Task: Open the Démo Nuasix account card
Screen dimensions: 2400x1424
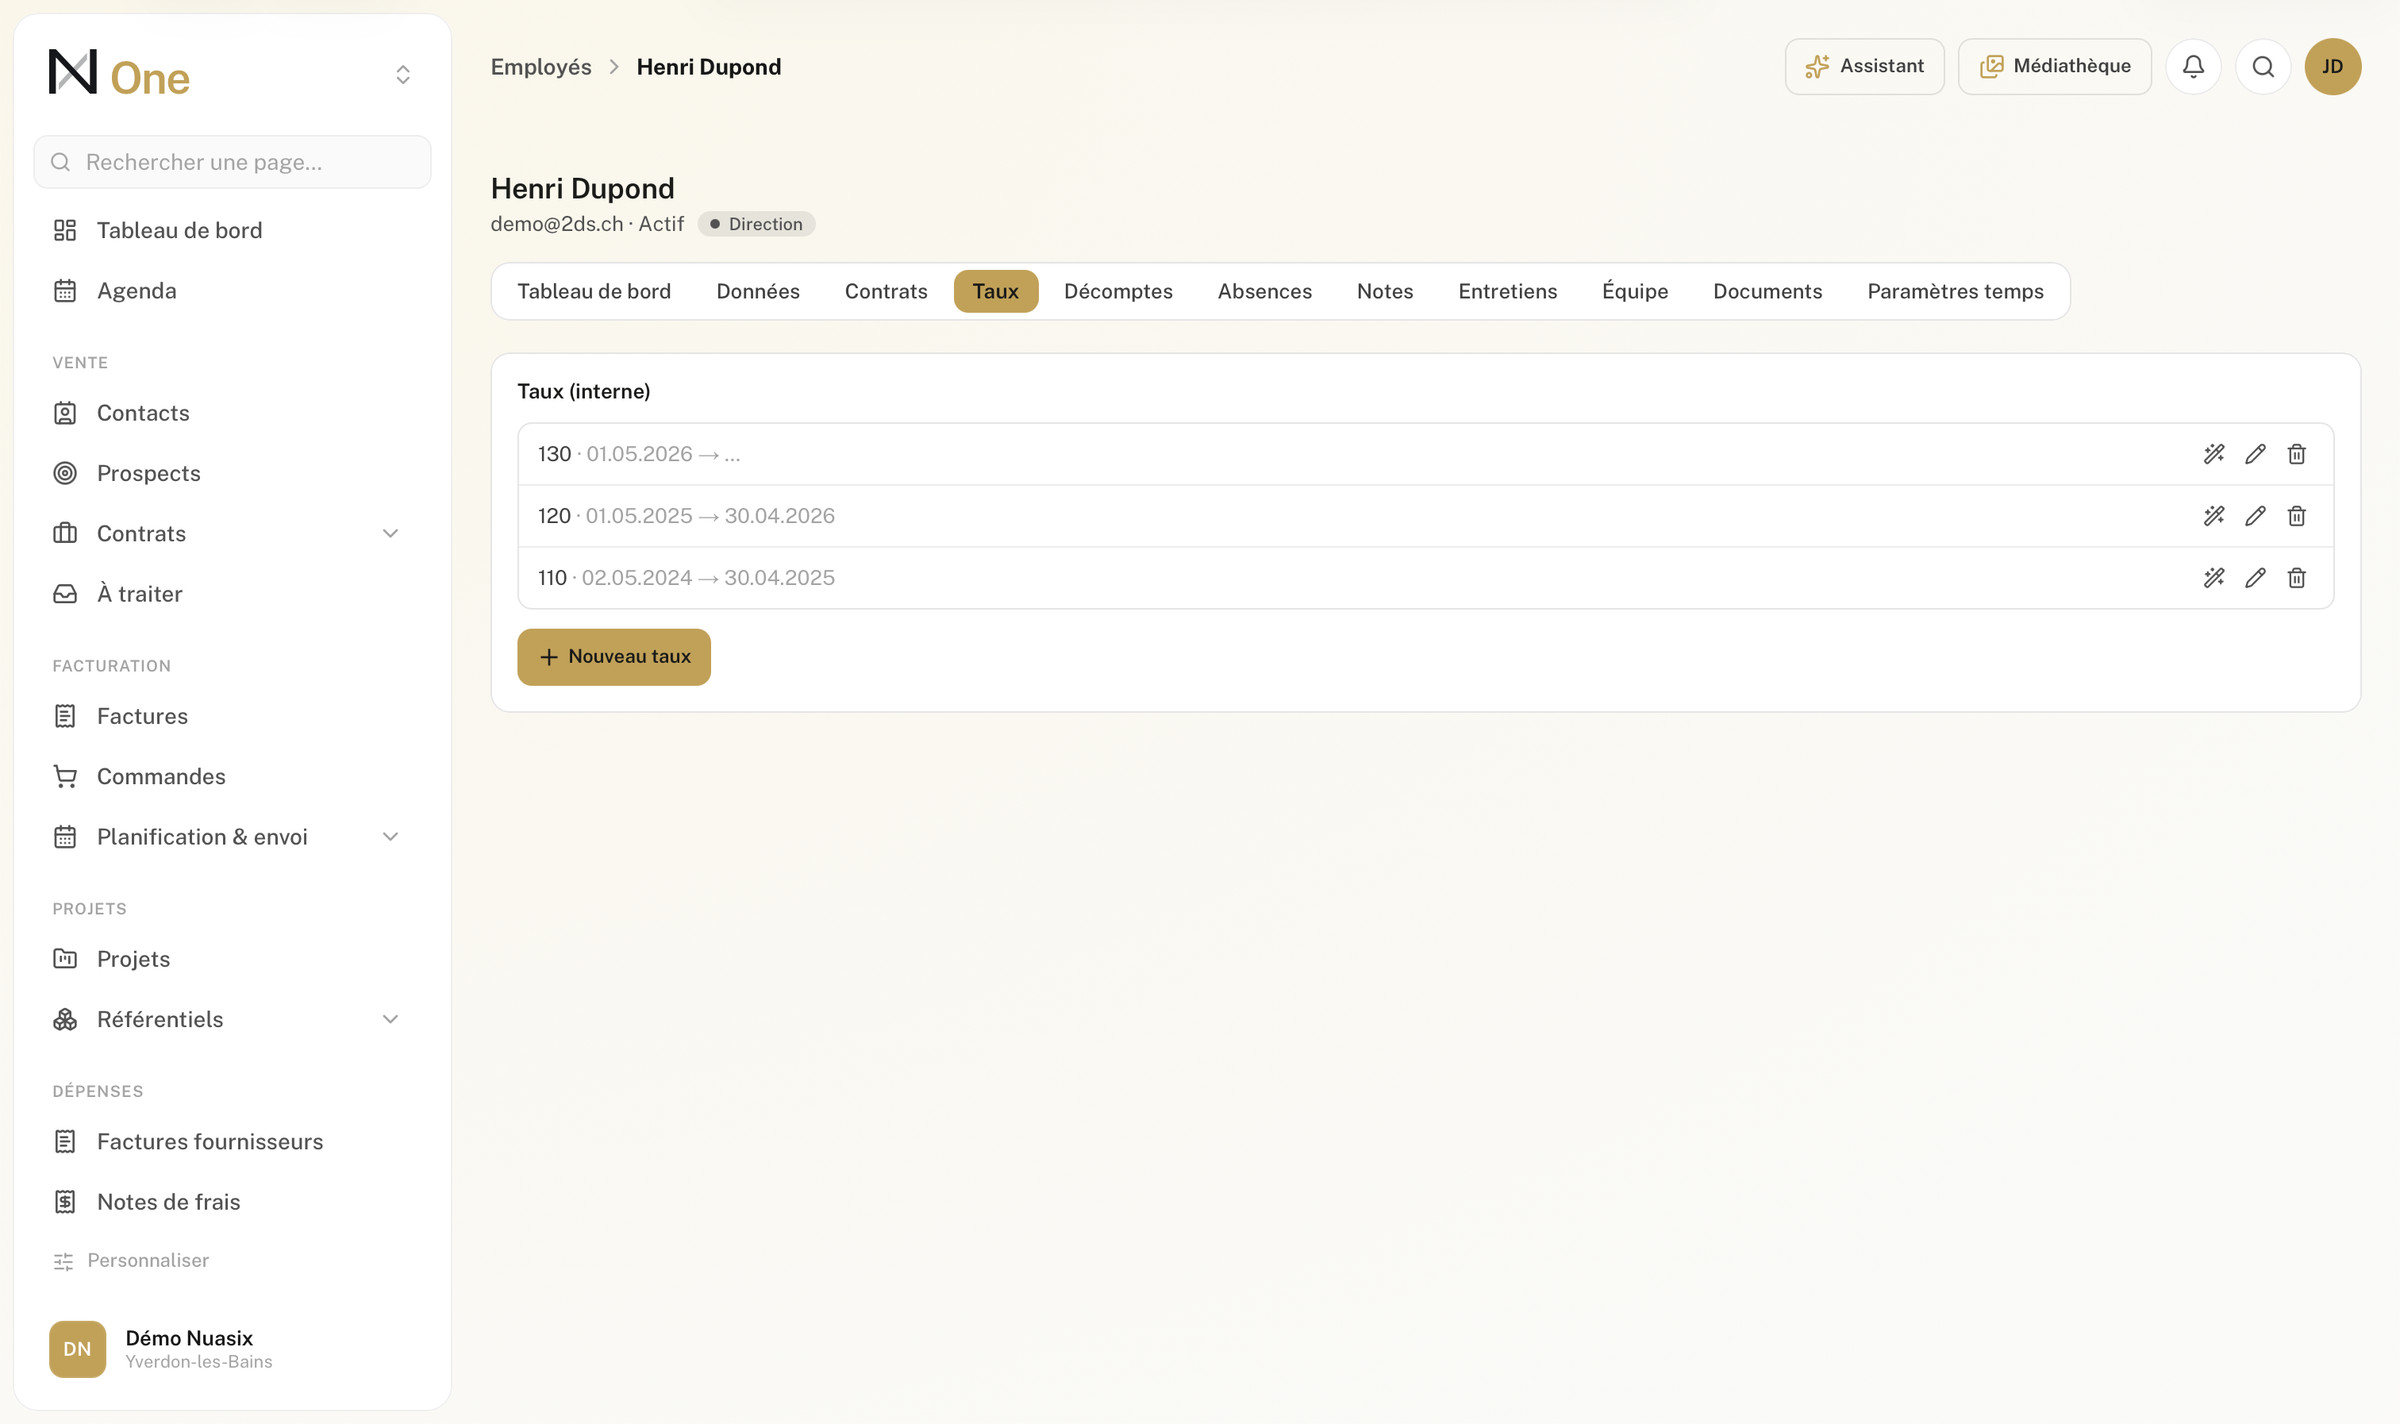Action: (232, 1349)
